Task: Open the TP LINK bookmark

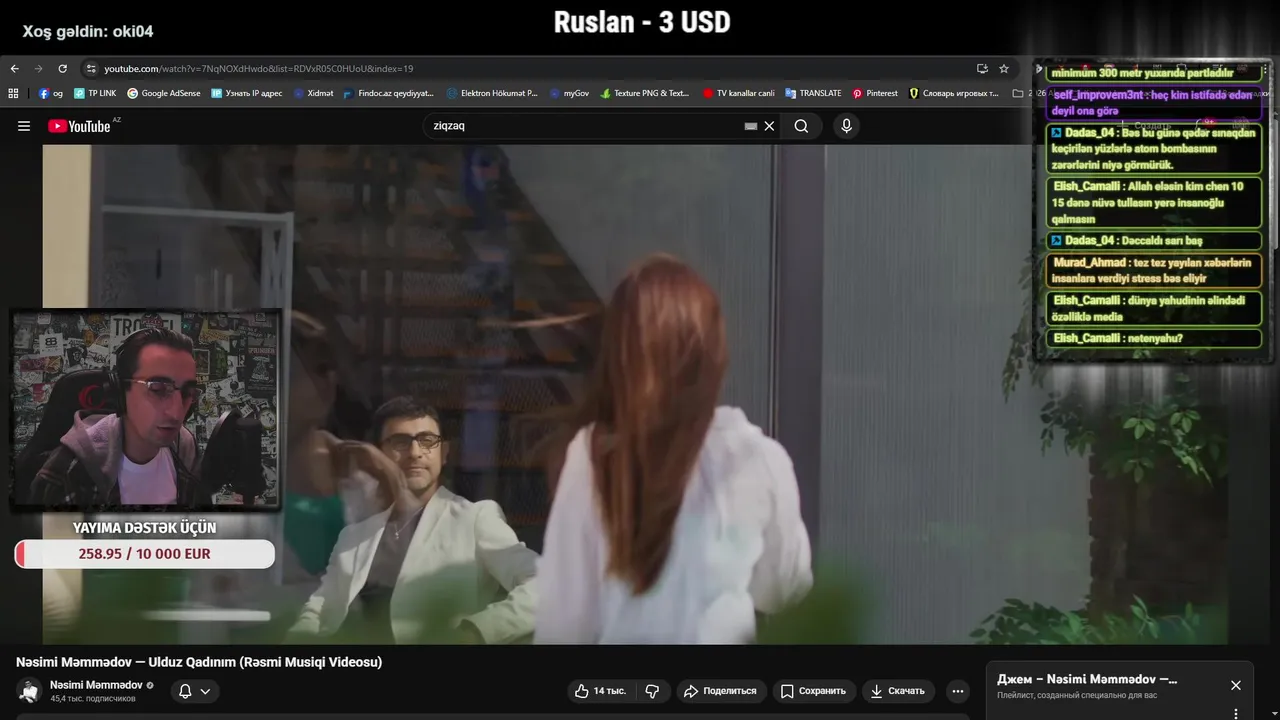Action: [95, 93]
